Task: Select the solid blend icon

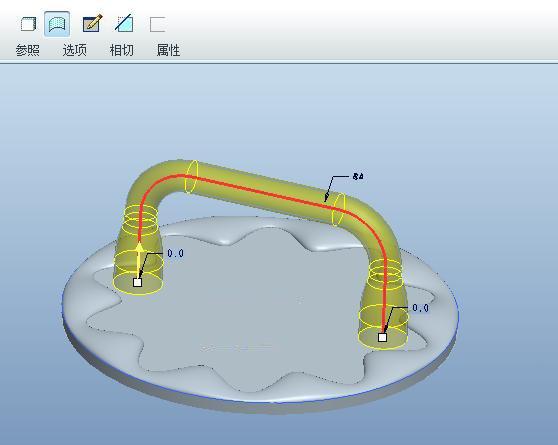Action: coord(28,24)
